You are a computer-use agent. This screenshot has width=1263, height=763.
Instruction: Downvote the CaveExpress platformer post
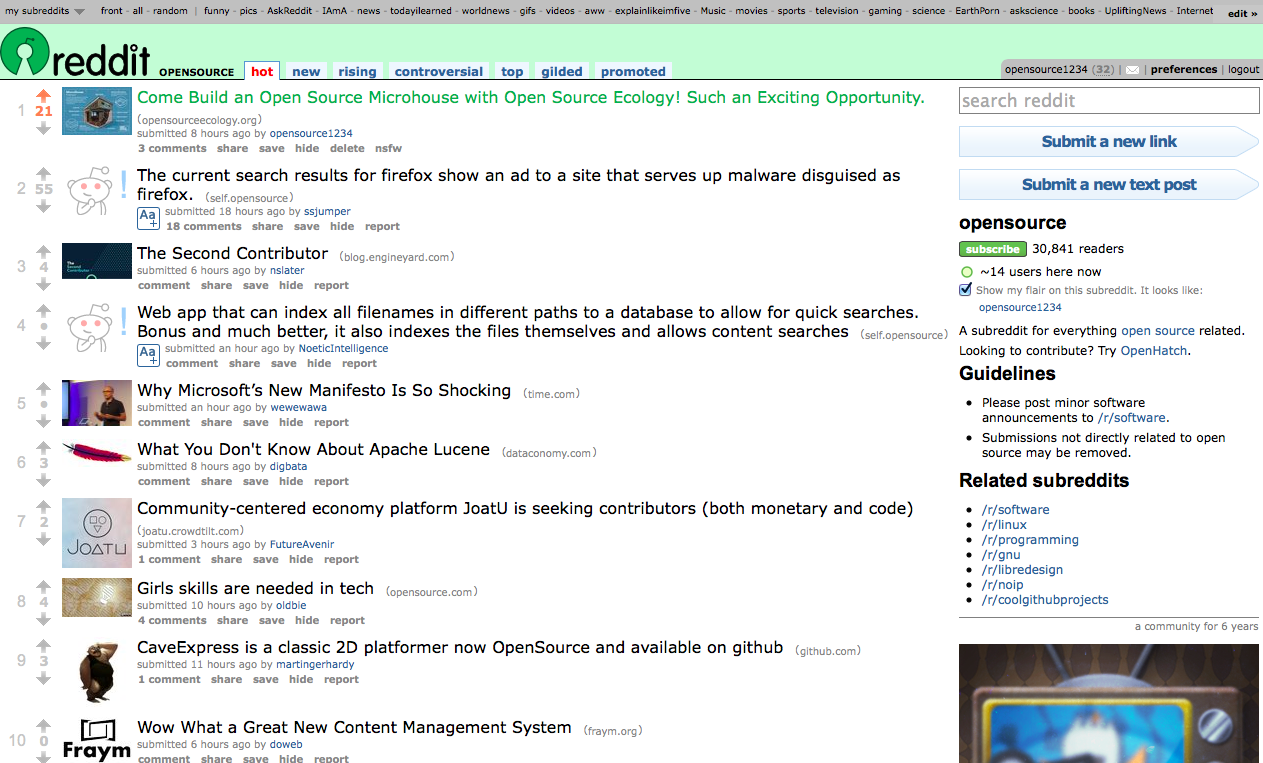pos(43,677)
